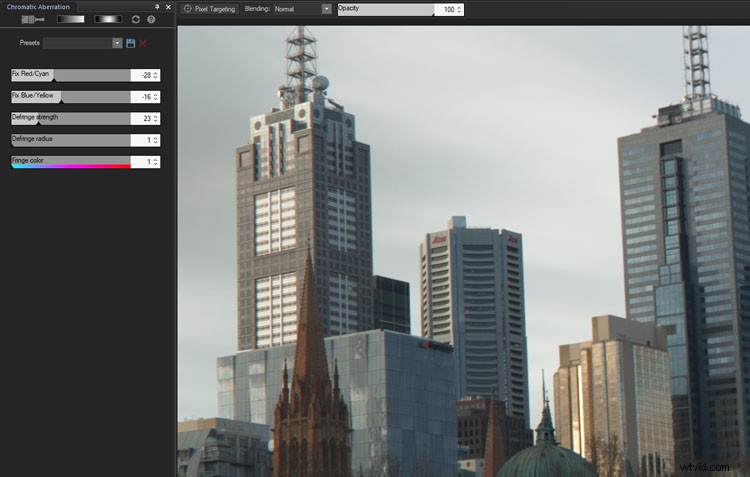Open the Presets dropdown
Image resolution: width=750 pixels, height=477 pixels.
[x=83, y=43]
